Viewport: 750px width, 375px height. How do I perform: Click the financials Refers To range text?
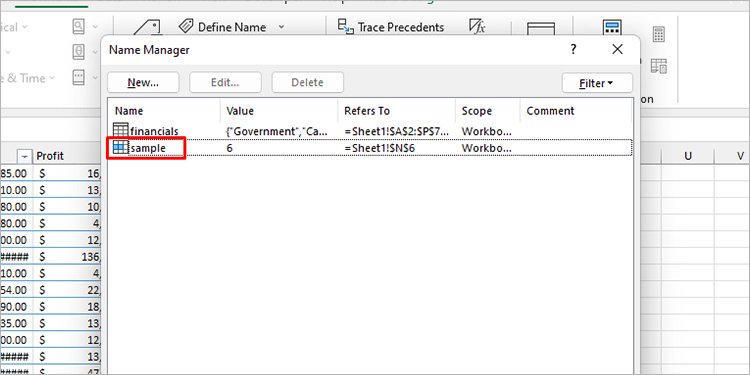pos(397,131)
